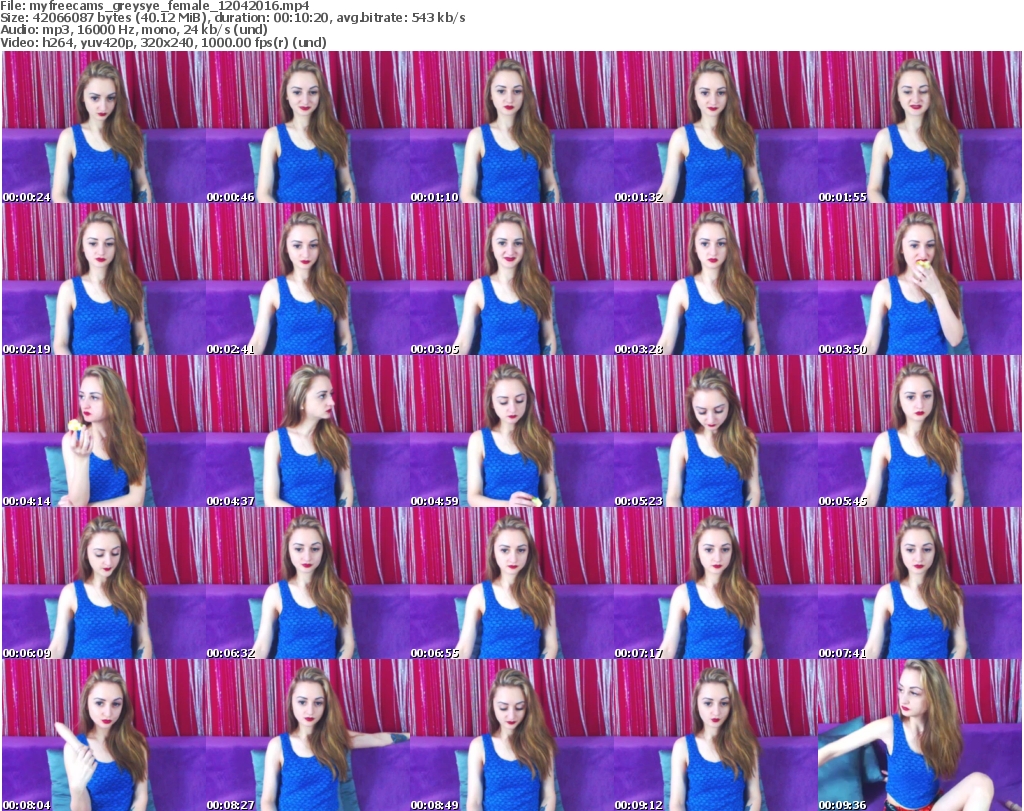This screenshot has height=811, width=1024.
Task: Click the frame marked 00:04:59
Action: 511,431
